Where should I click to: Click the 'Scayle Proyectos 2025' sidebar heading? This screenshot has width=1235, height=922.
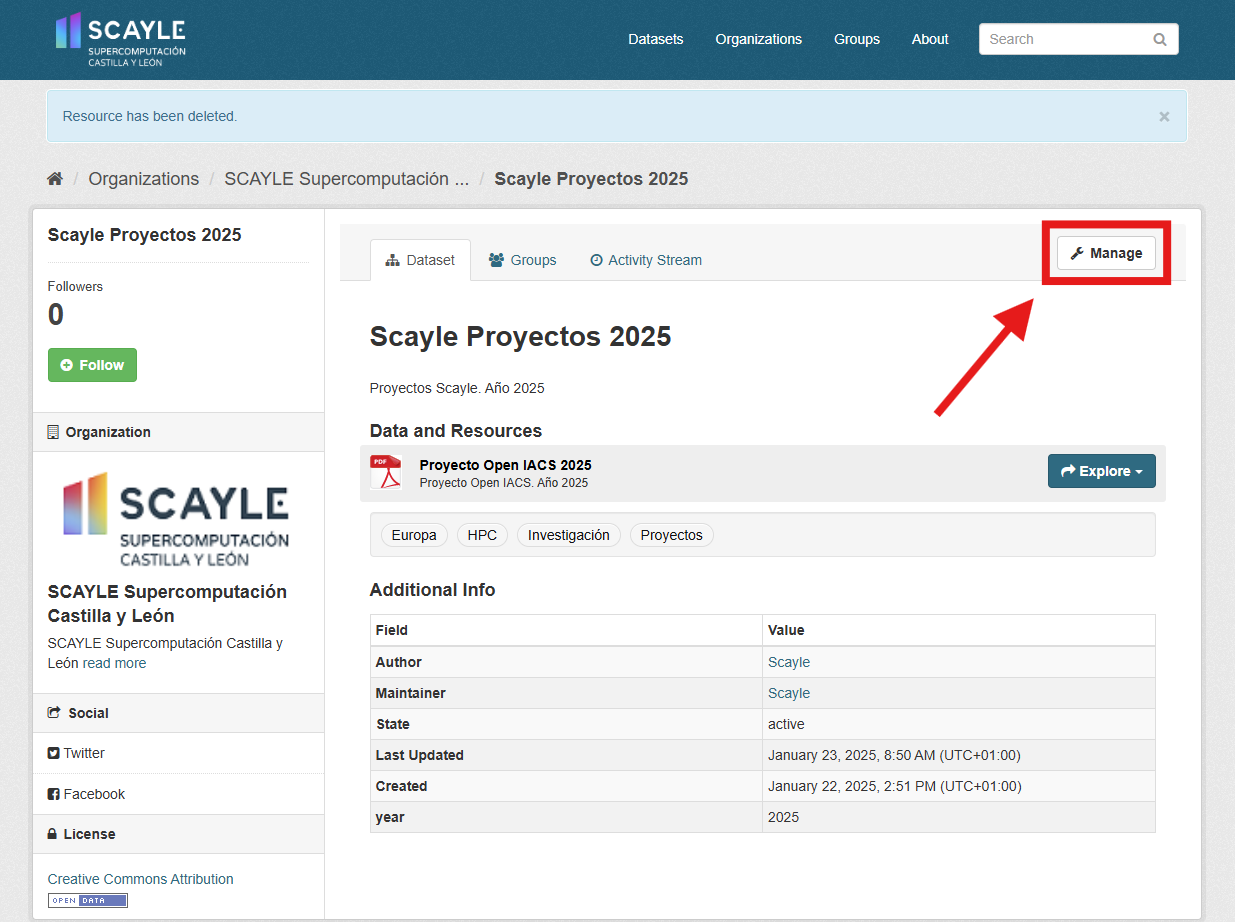pos(145,235)
